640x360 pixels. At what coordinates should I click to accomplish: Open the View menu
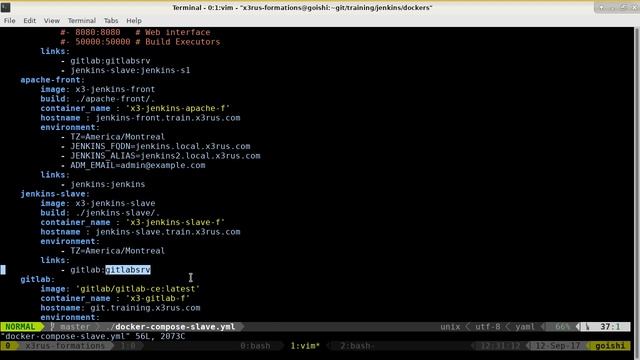tap(51, 20)
